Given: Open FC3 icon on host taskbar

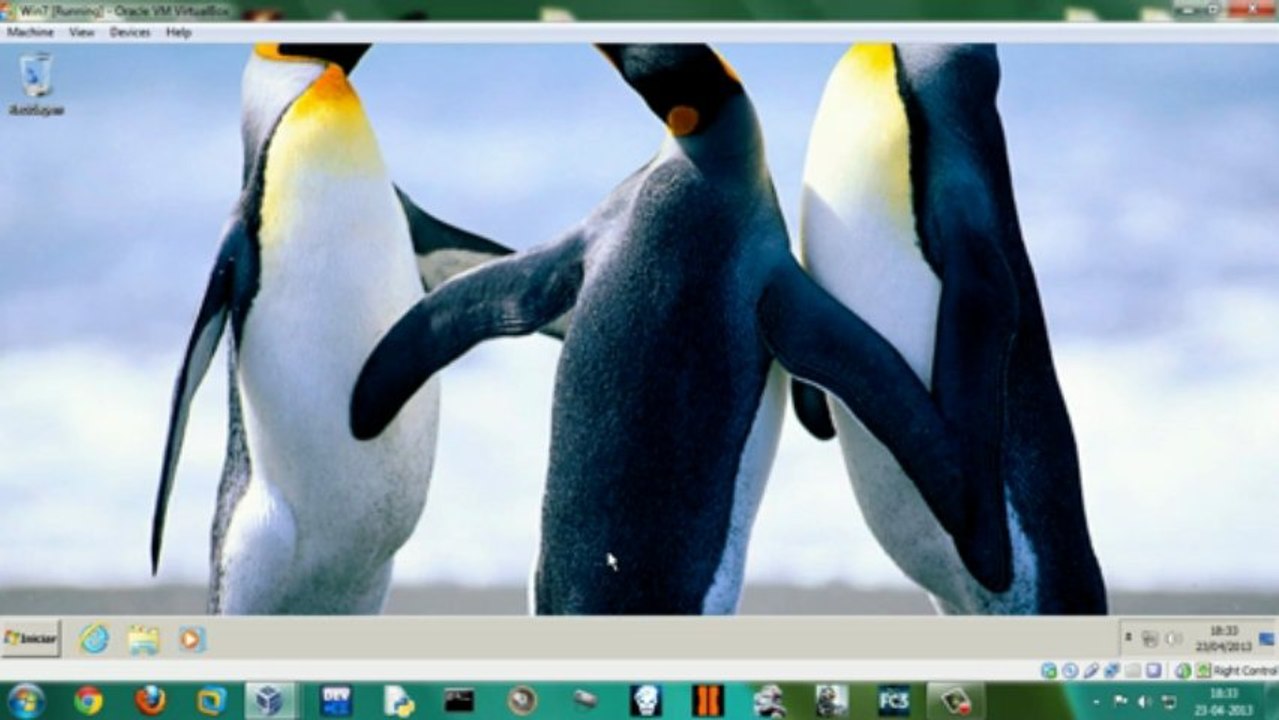Looking at the screenshot, I should (893, 701).
